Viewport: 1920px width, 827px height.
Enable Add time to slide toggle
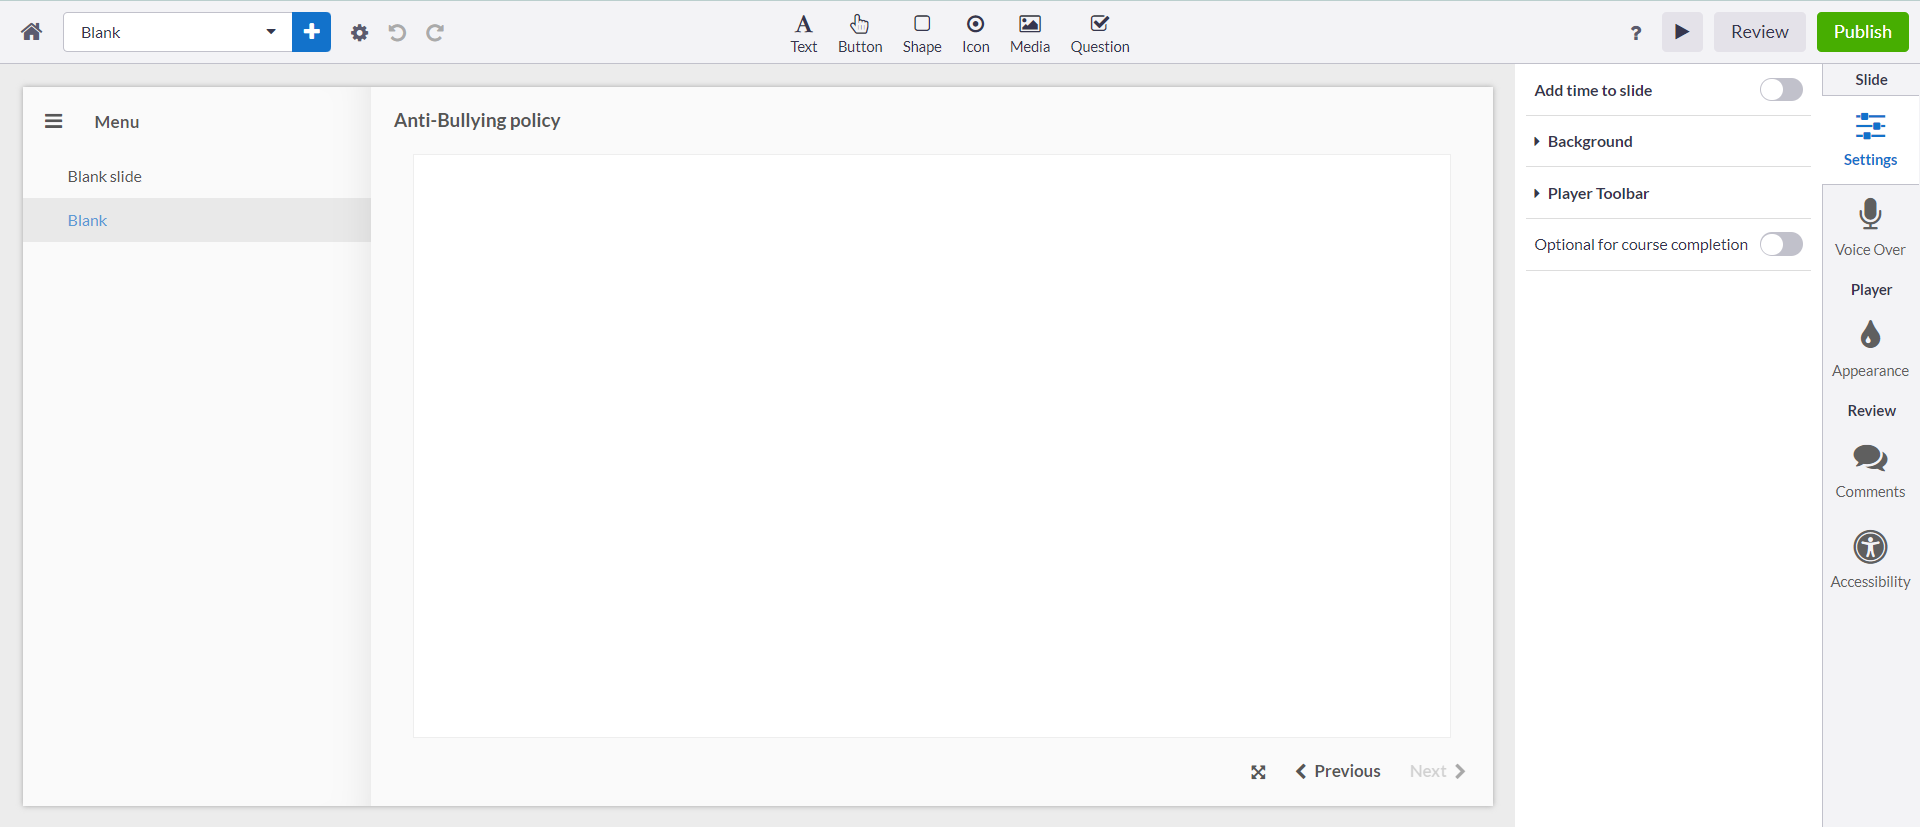click(x=1781, y=90)
